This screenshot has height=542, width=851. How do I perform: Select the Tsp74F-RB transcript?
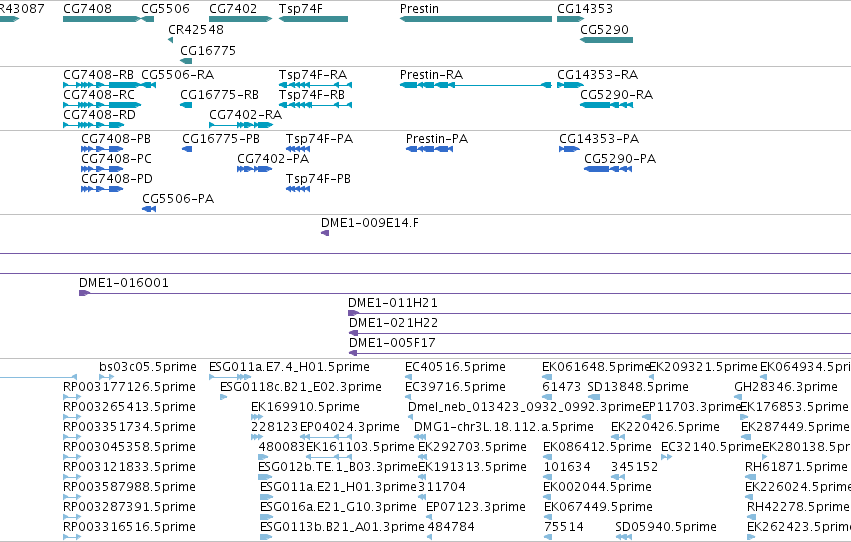(315, 105)
